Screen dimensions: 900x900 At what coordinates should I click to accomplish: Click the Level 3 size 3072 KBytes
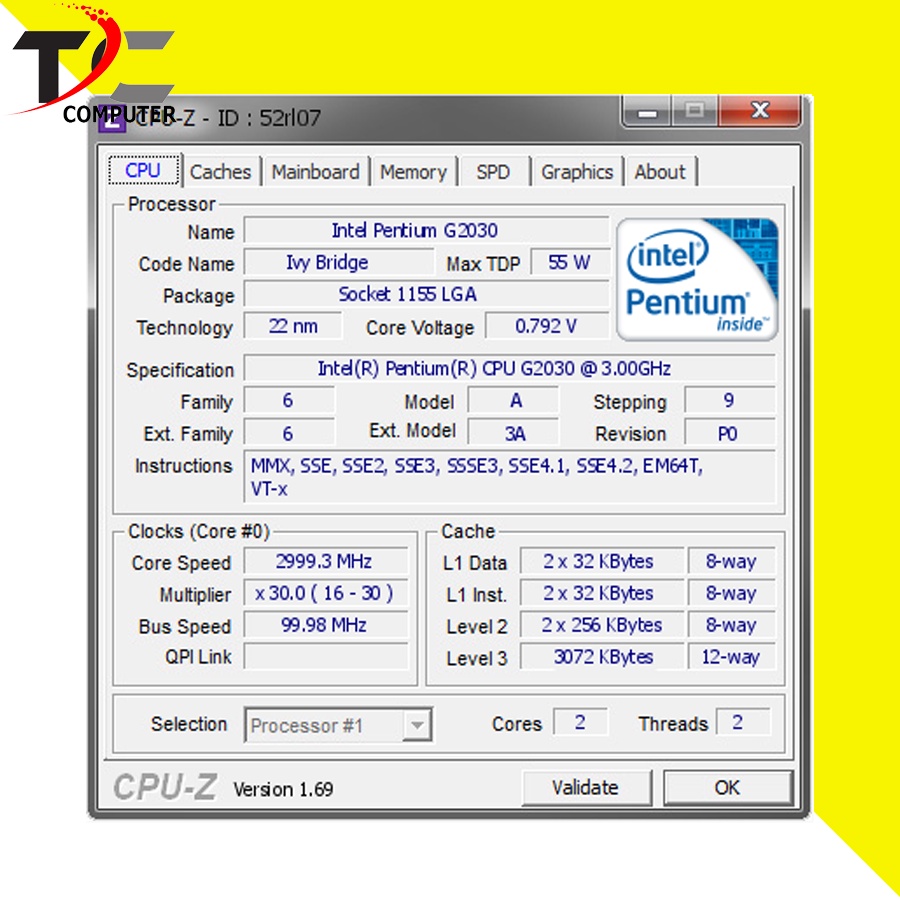[x=602, y=657]
